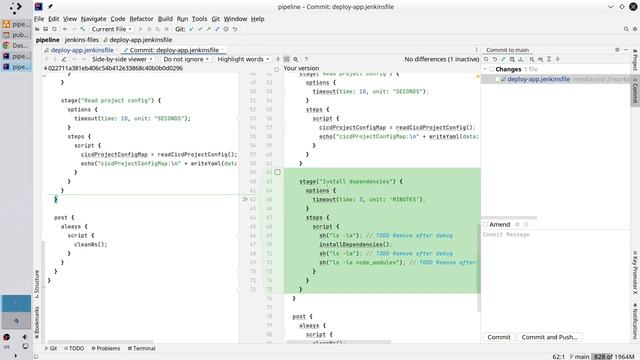Click the pipeline breadcrumb
The image size is (640, 360).
47,40
